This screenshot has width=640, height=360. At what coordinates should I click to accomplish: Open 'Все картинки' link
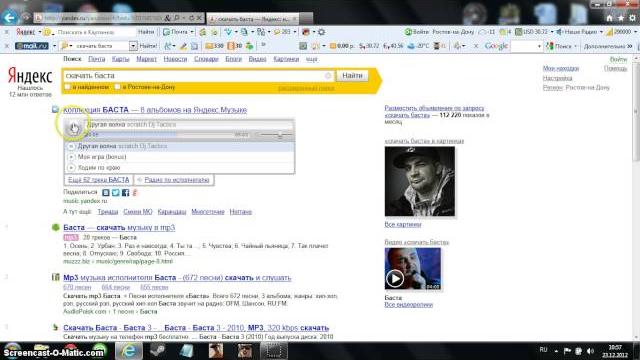point(403,224)
